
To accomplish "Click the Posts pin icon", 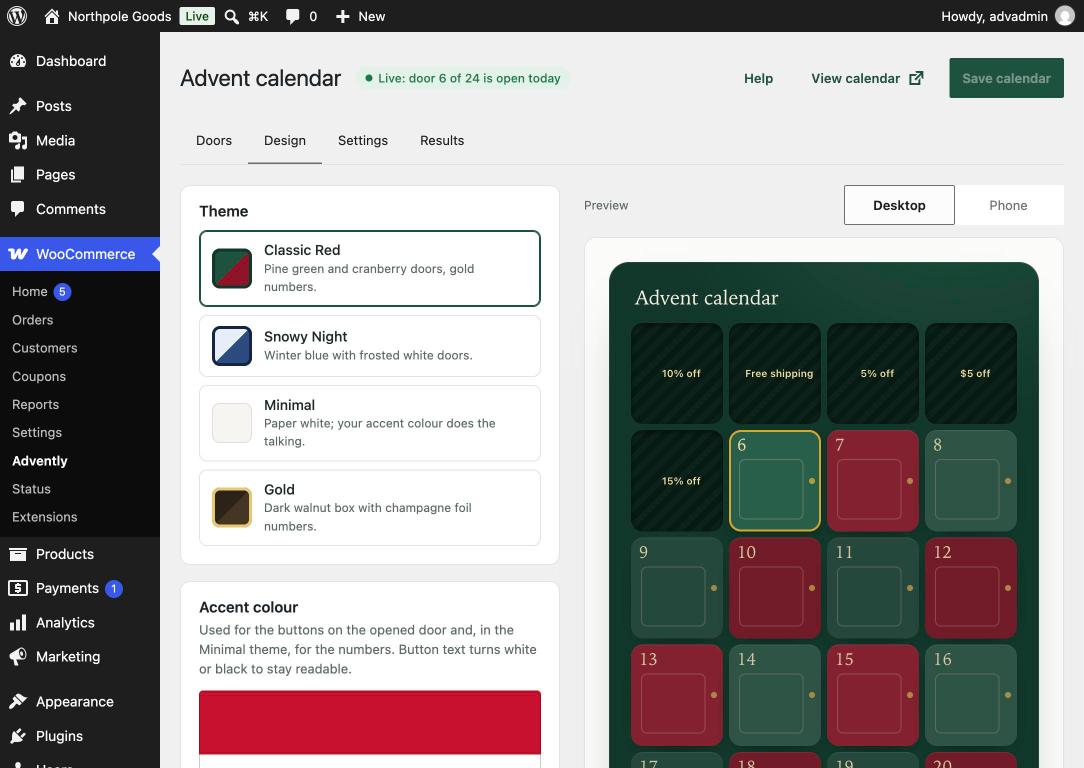I will (x=18, y=106).
